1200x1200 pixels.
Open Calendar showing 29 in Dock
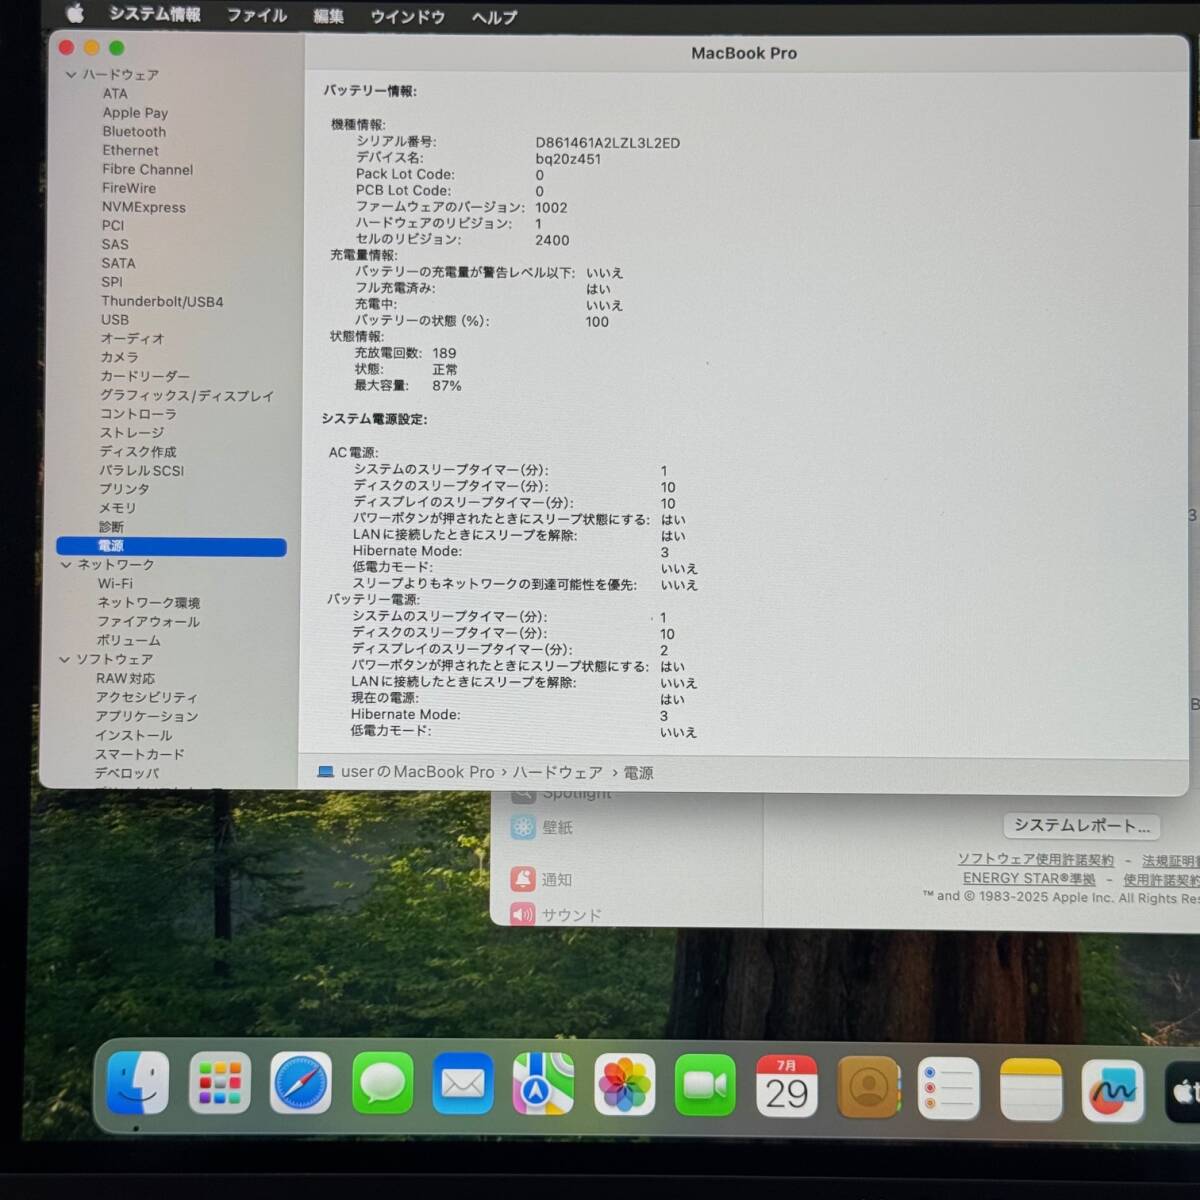point(787,1086)
